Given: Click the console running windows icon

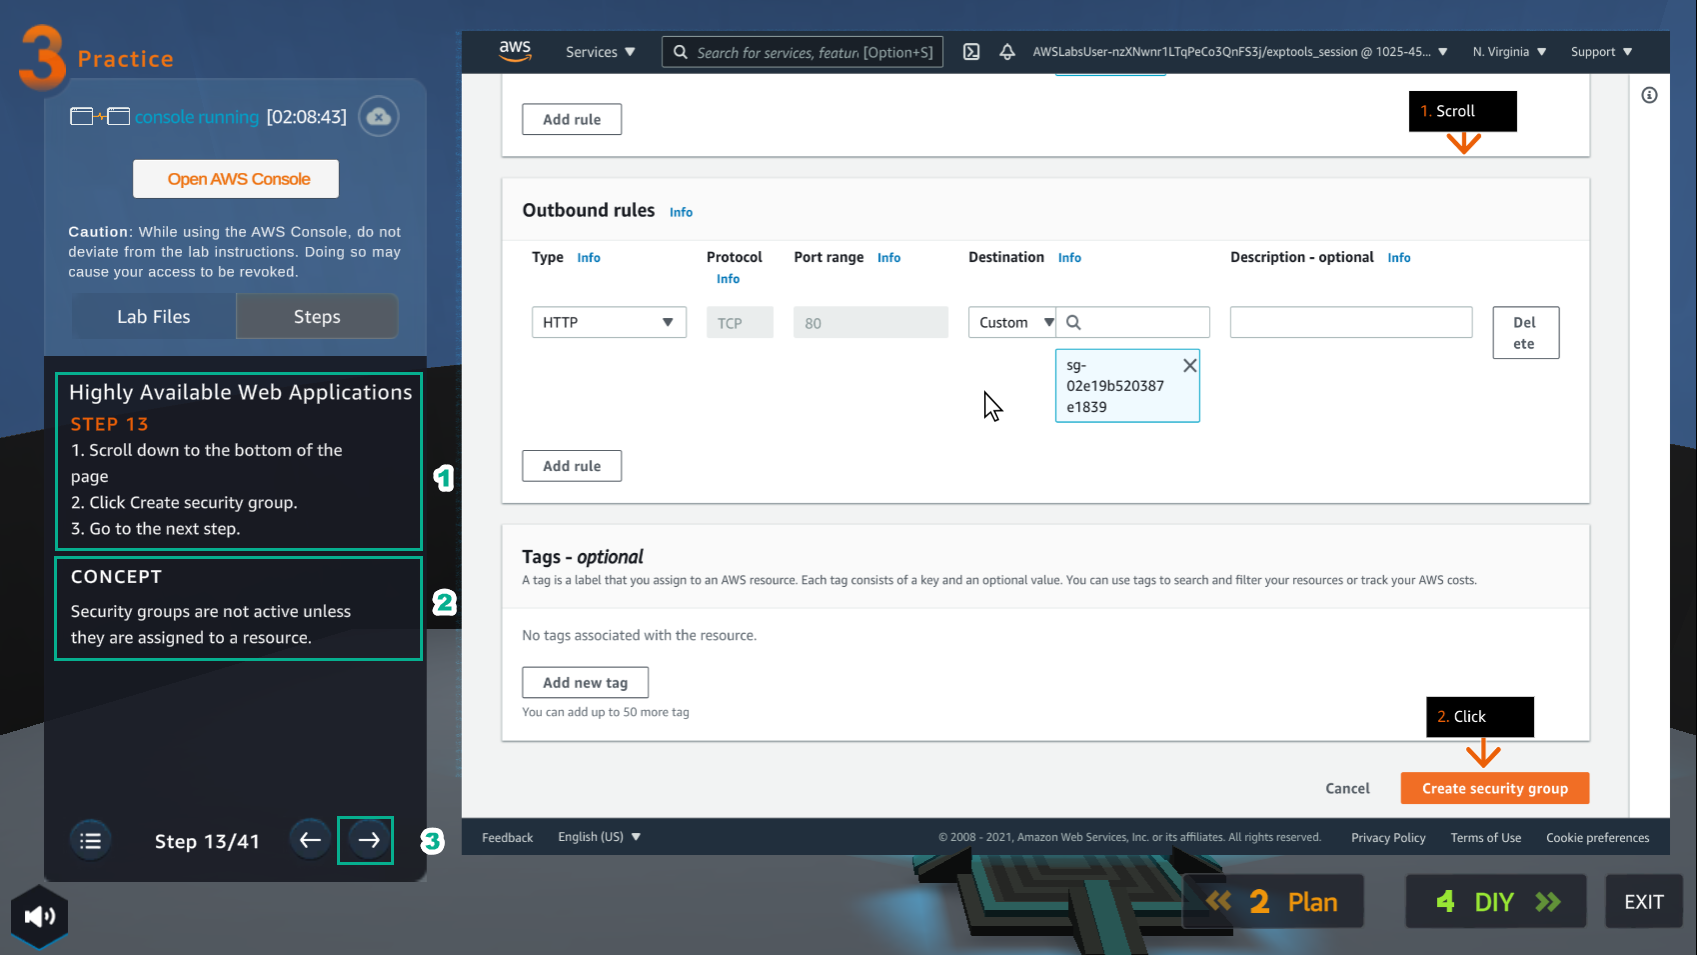Looking at the screenshot, I should pyautogui.click(x=100, y=117).
